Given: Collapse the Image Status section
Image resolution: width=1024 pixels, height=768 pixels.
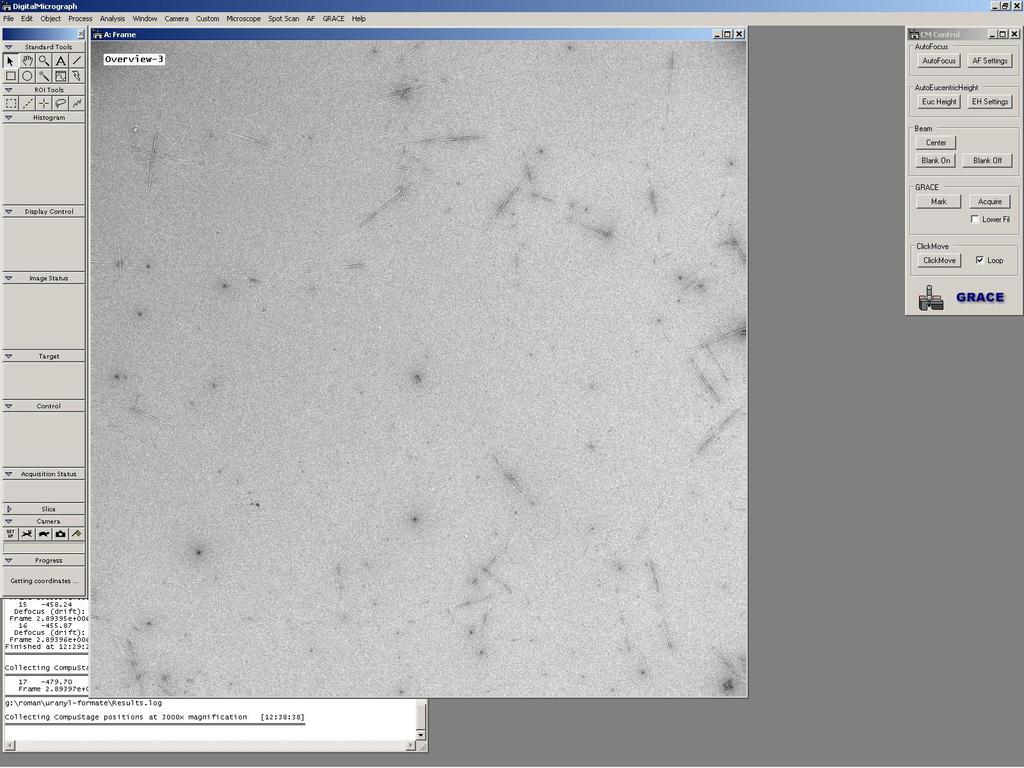Looking at the screenshot, I should pos(8,278).
